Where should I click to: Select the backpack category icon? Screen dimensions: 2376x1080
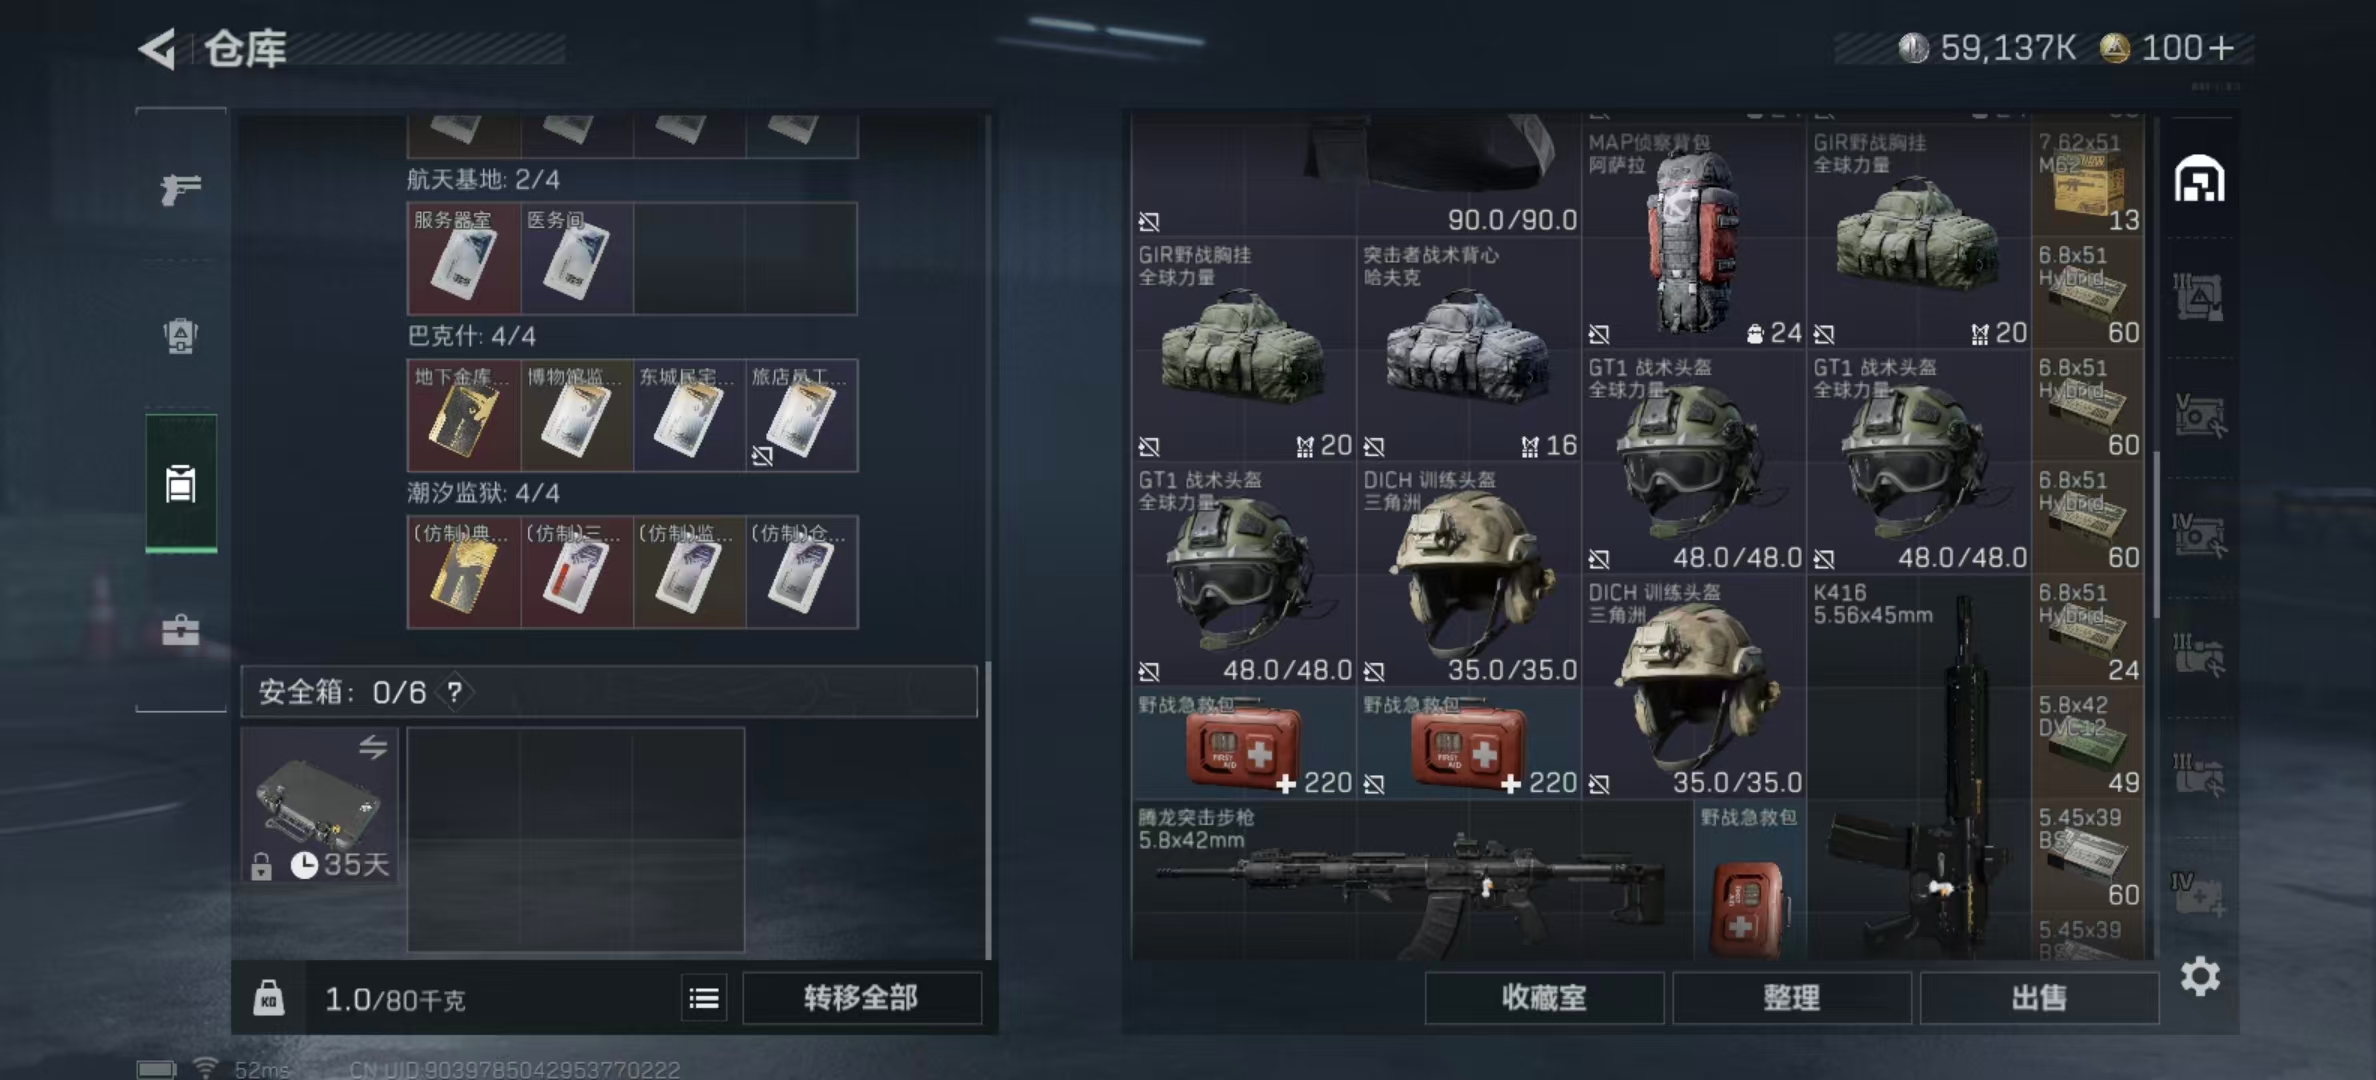pyautogui.click(x=181, y=336)
